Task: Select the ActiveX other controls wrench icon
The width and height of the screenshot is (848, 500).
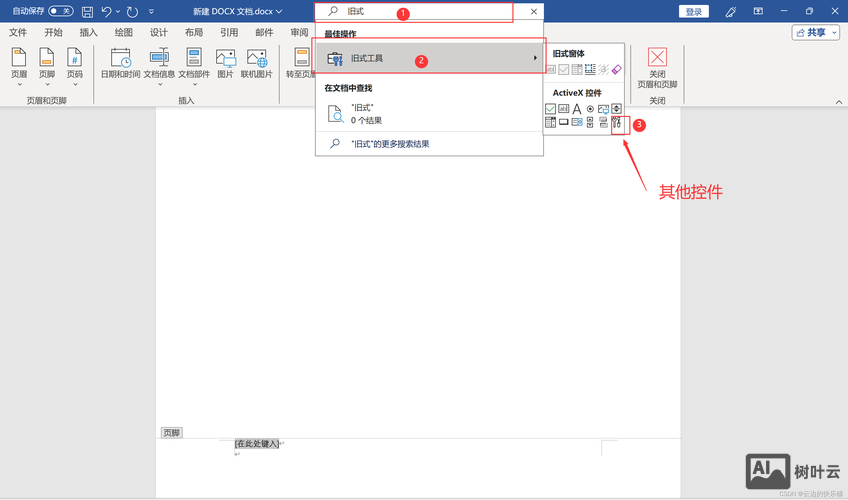Action: [x=617, y=122]
